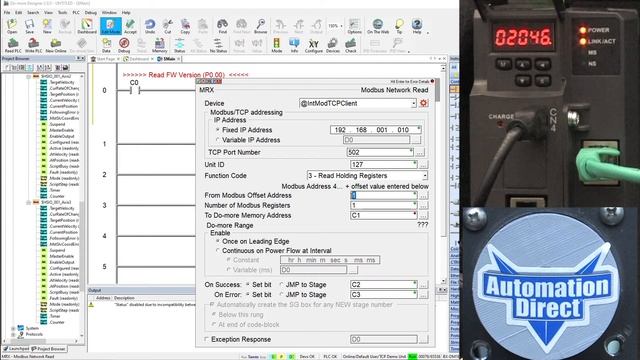Open device configuration gear next to IntModTCPClient

coord(424,103)
